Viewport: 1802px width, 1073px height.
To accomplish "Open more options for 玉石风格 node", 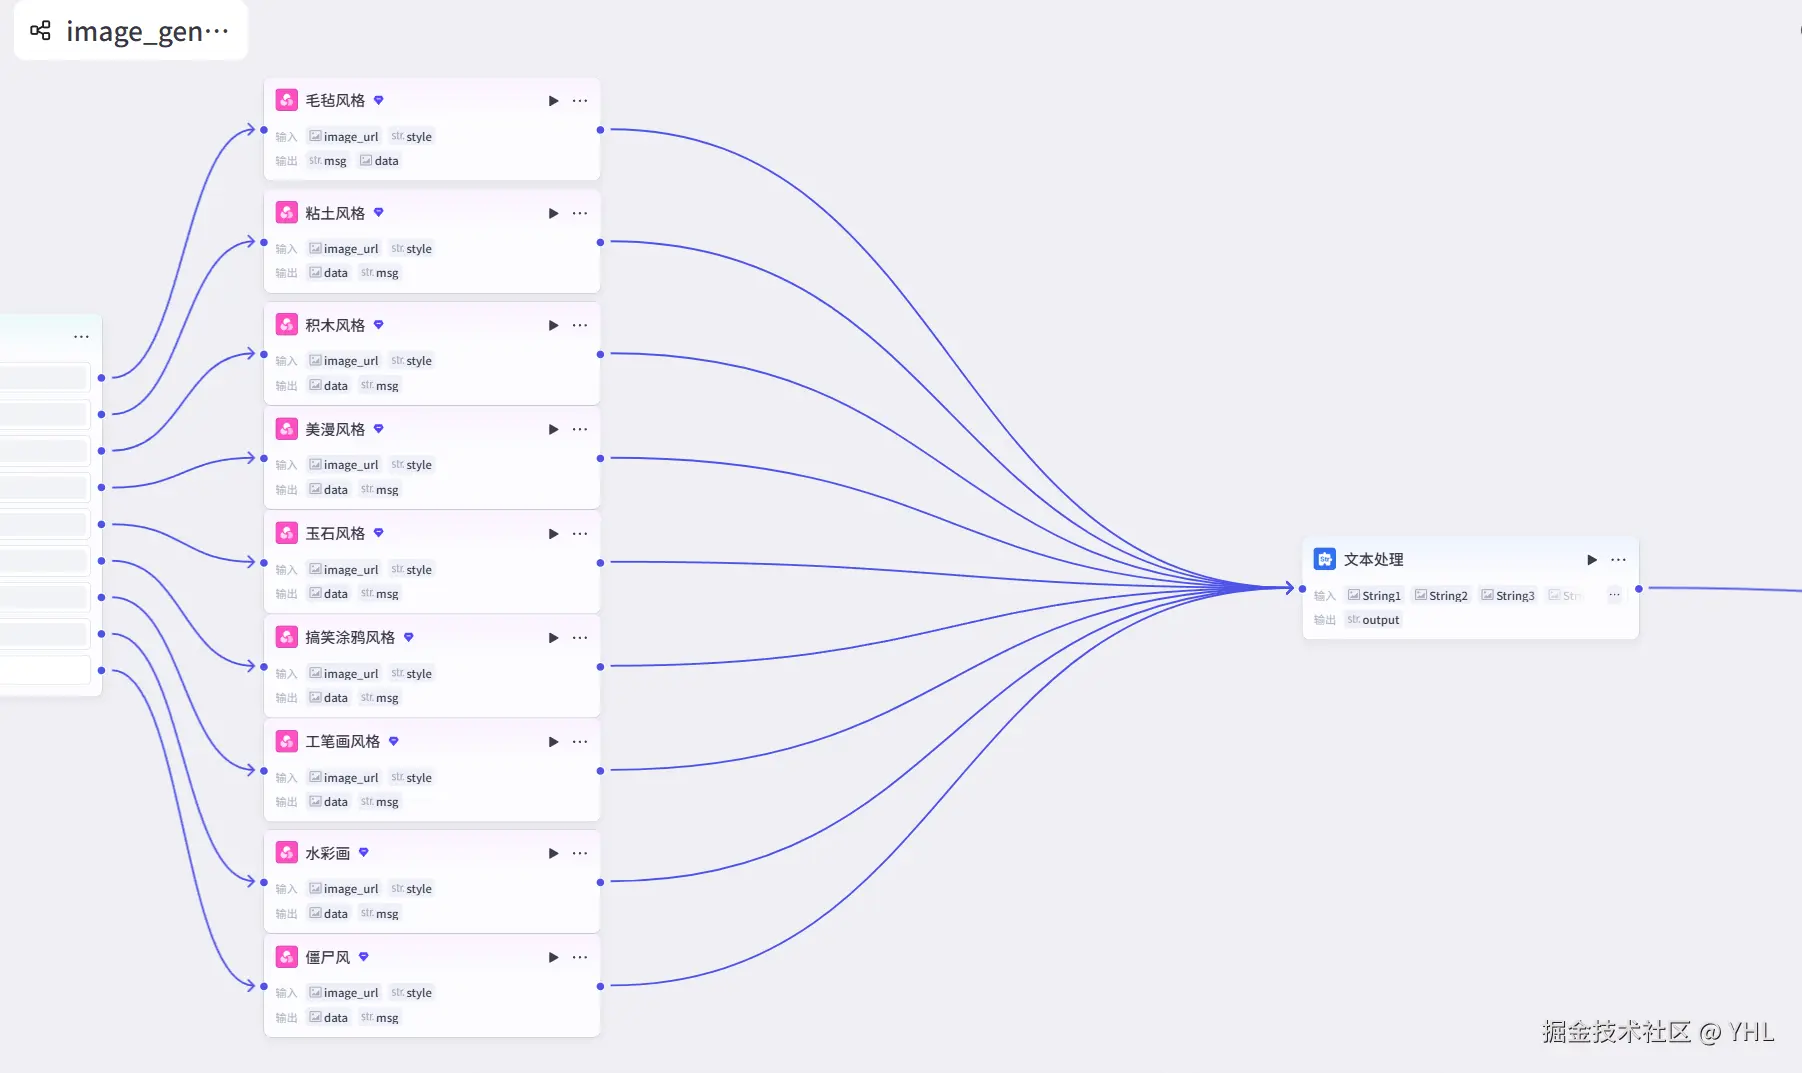I will [580, 534].
